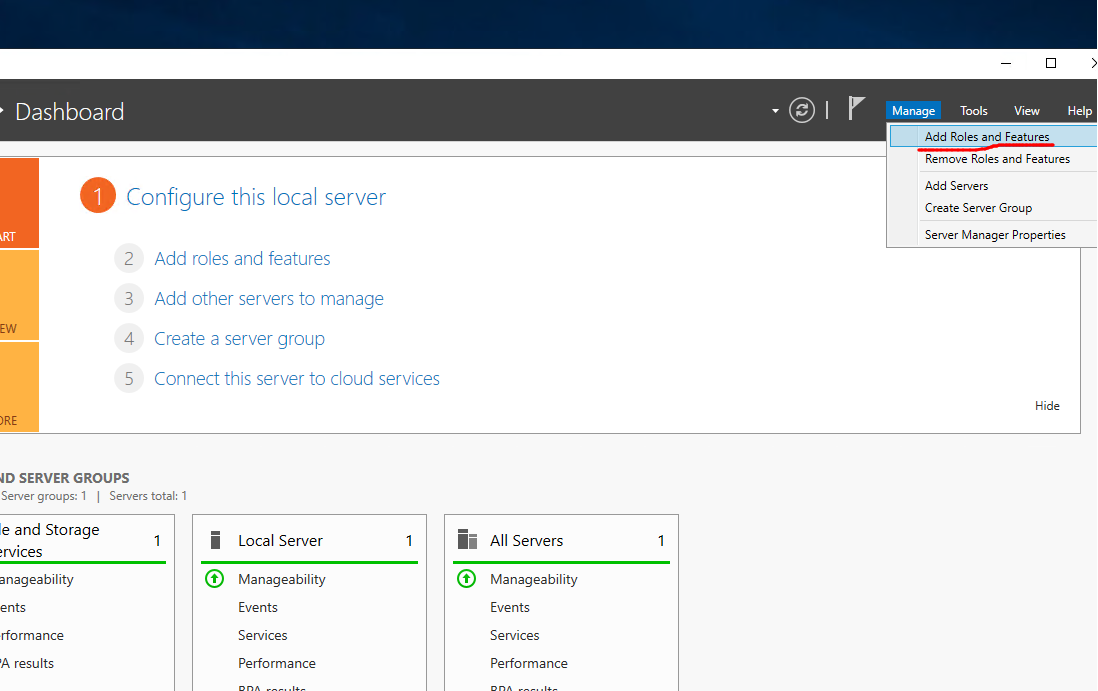Click the step 5 number circle

coord(129,379)
